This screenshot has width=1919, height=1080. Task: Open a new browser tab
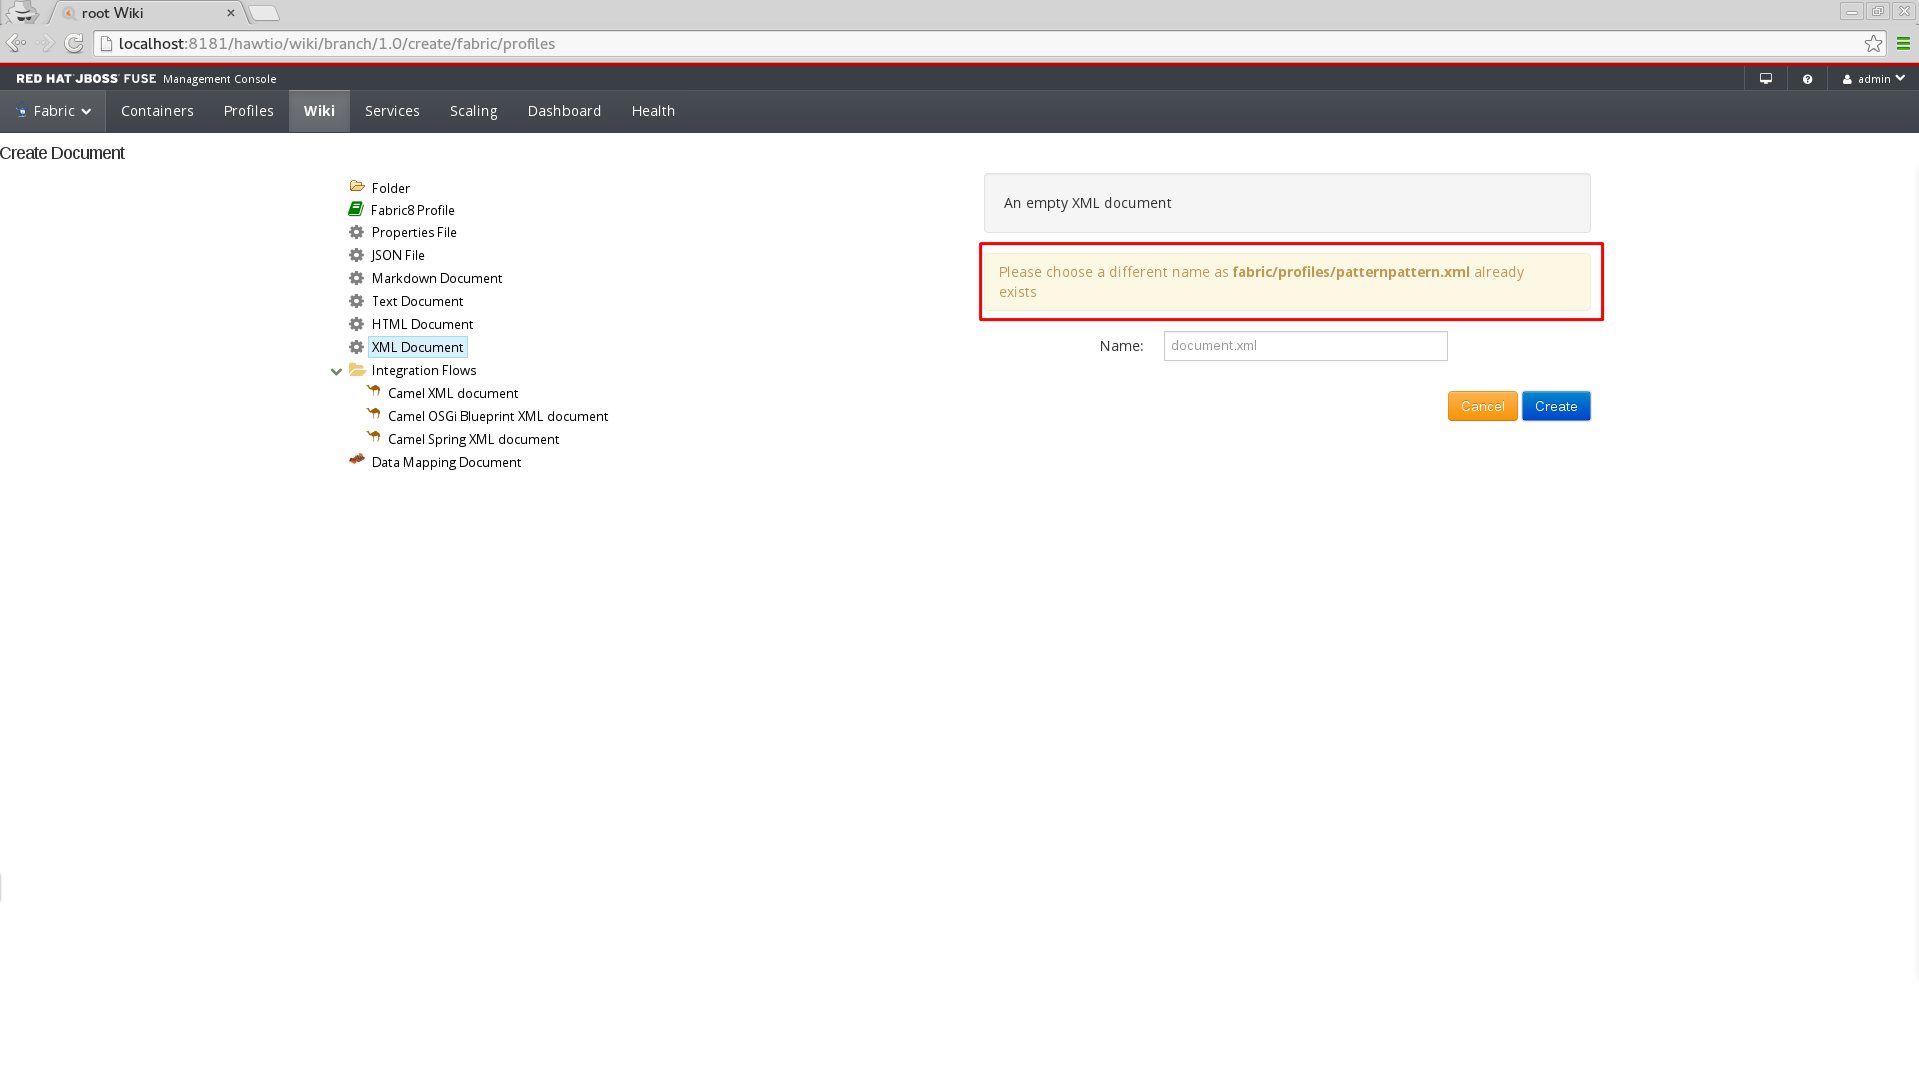coord(264,13)
